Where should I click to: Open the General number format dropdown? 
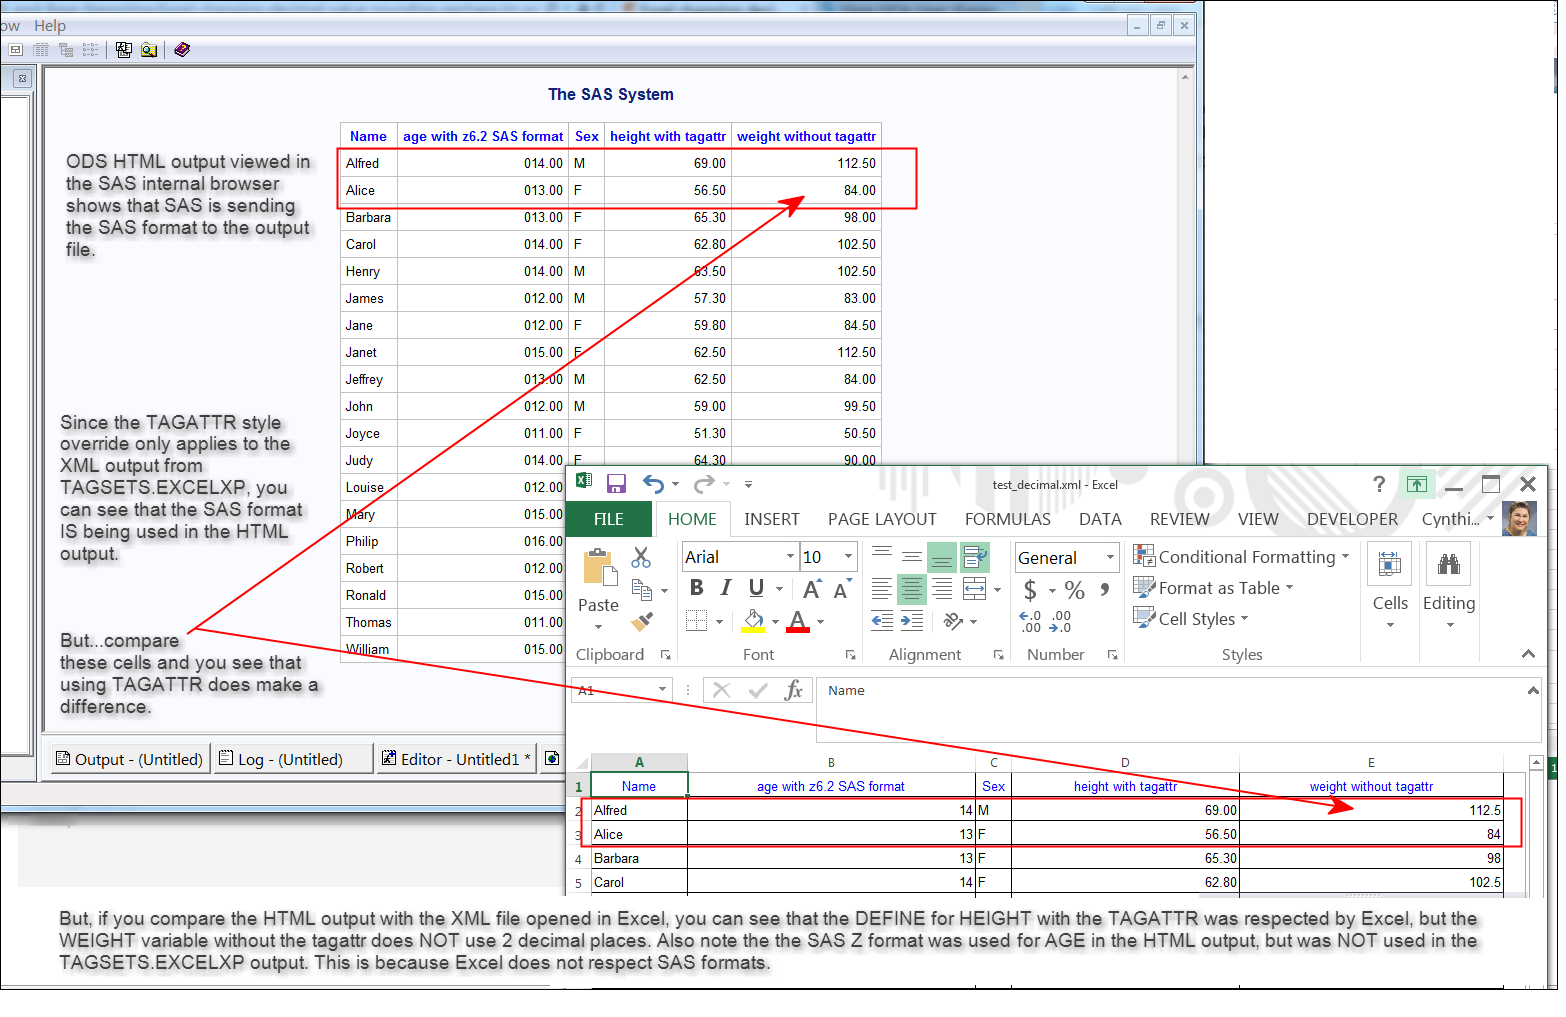tap(1110, 557)
